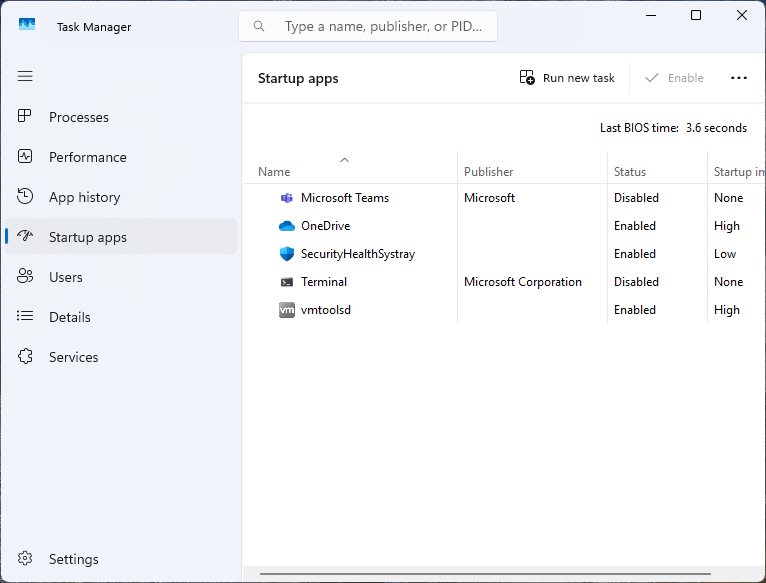The width and height of the screenshot is (766, 583).
Task: Click the High impact value for OneDrive
Action: click(727, 226)
